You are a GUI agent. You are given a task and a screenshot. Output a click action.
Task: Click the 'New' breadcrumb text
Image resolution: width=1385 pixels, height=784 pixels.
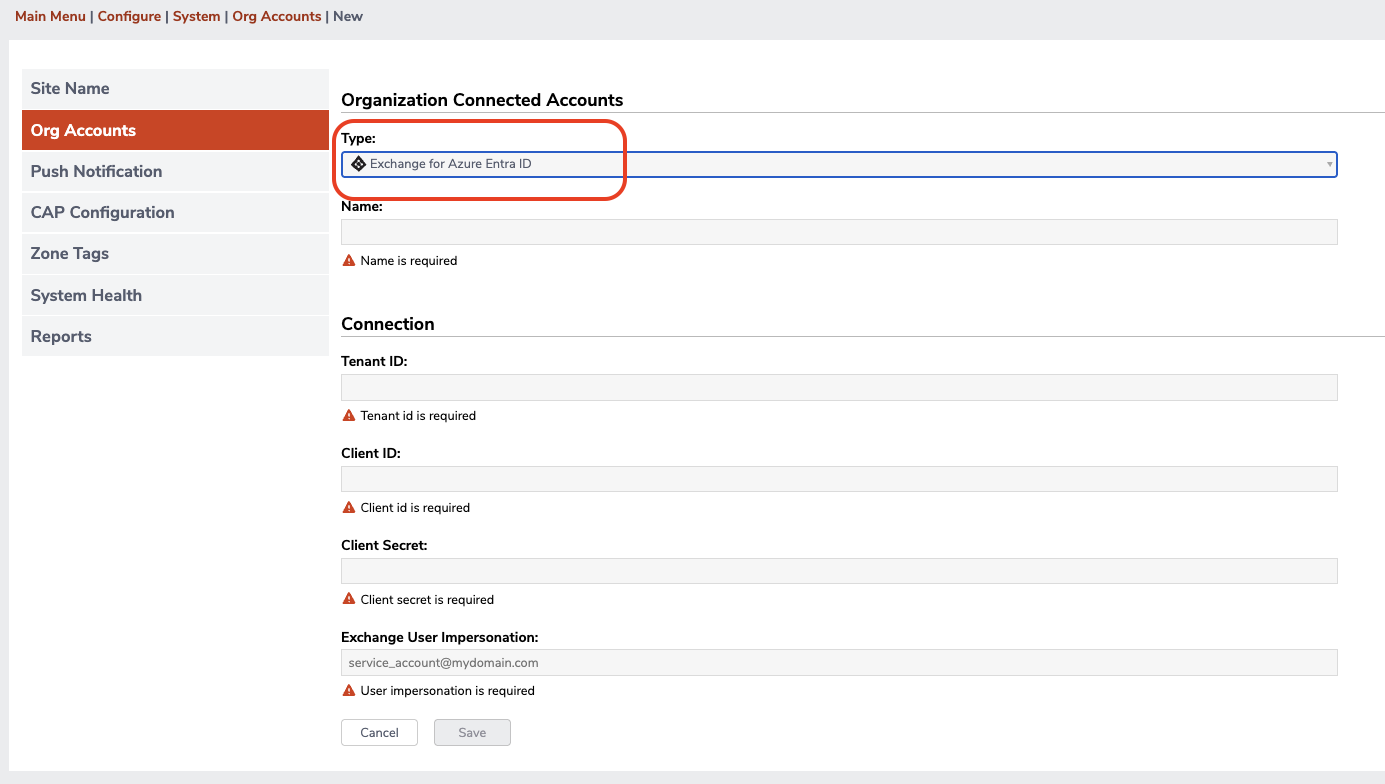tap(348, 16)
